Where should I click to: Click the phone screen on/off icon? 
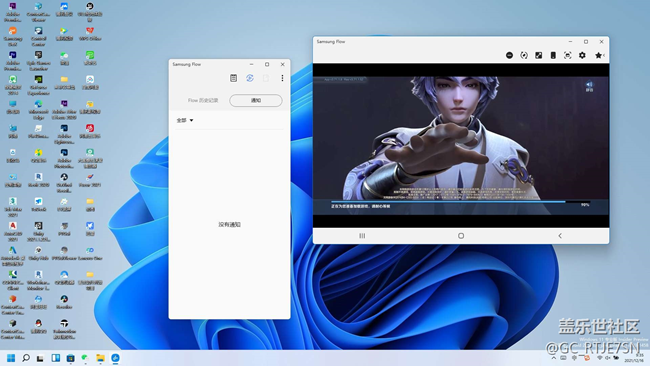tap(553, 55)
